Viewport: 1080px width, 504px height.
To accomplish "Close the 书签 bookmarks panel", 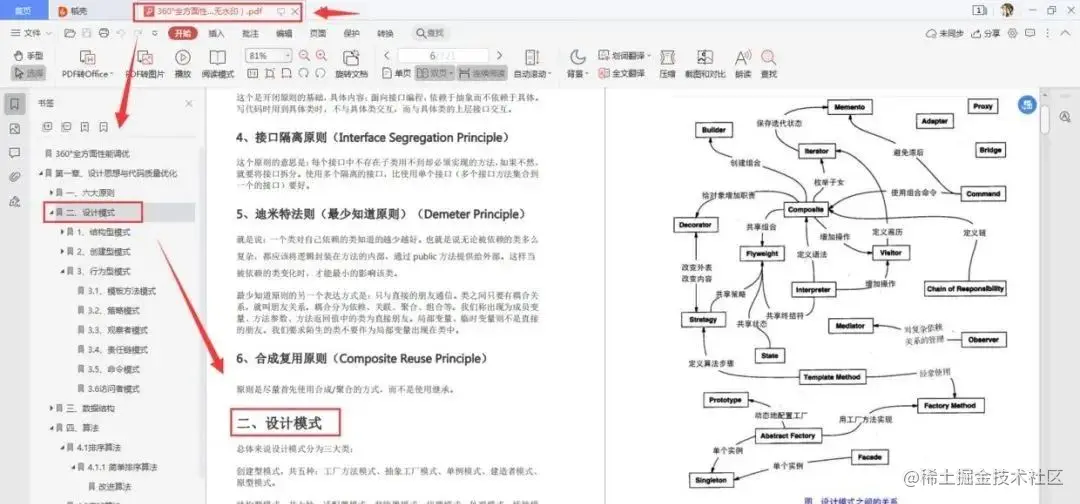I will (189, 103).
